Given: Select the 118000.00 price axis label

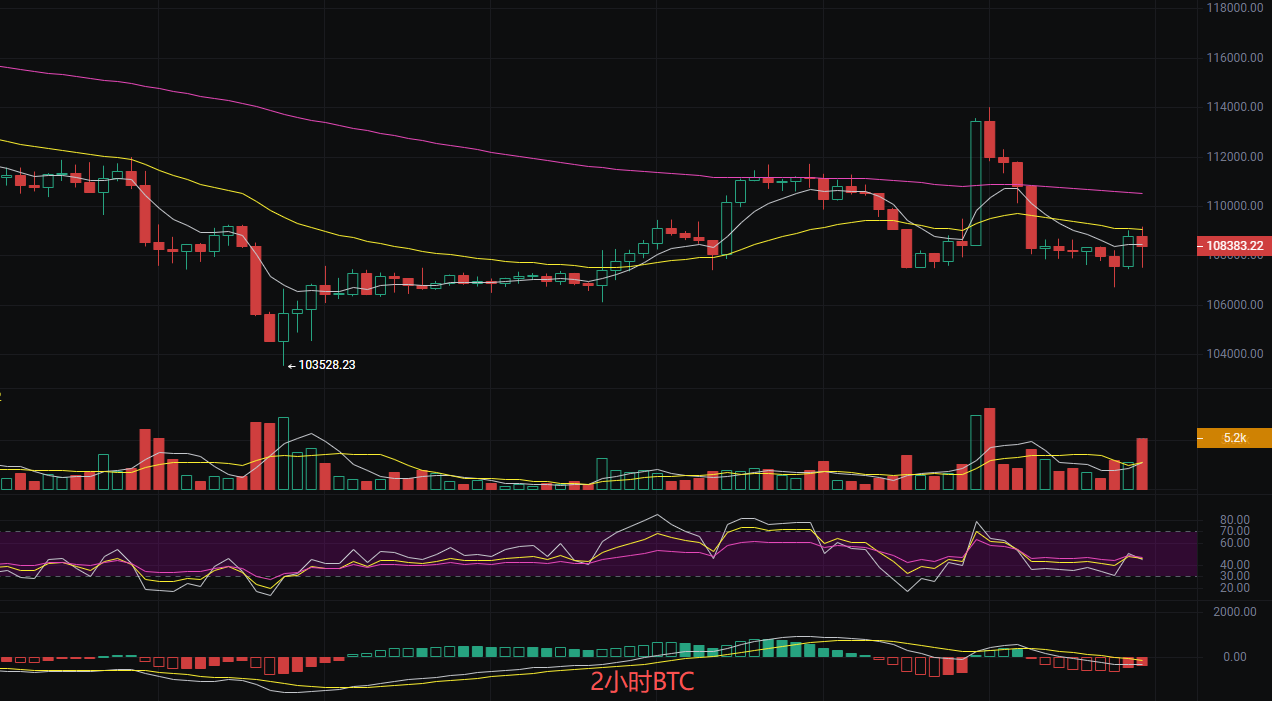Looking at the screenshot, I should [1233, 8].
